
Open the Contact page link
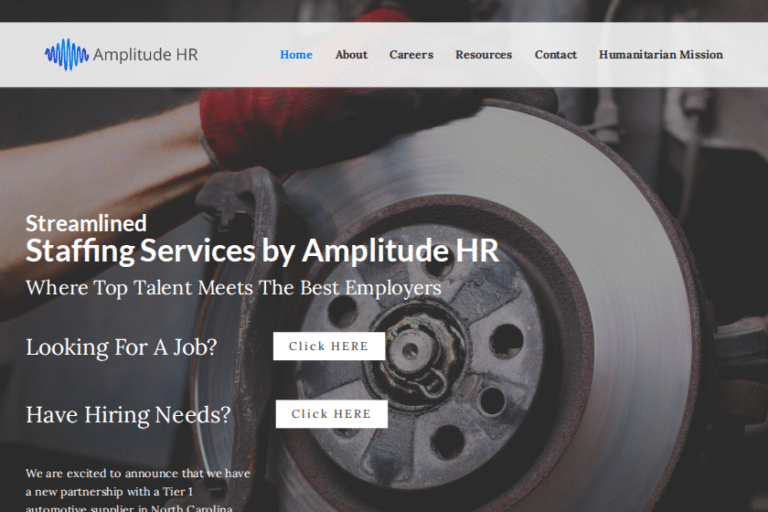click(555, 55)
